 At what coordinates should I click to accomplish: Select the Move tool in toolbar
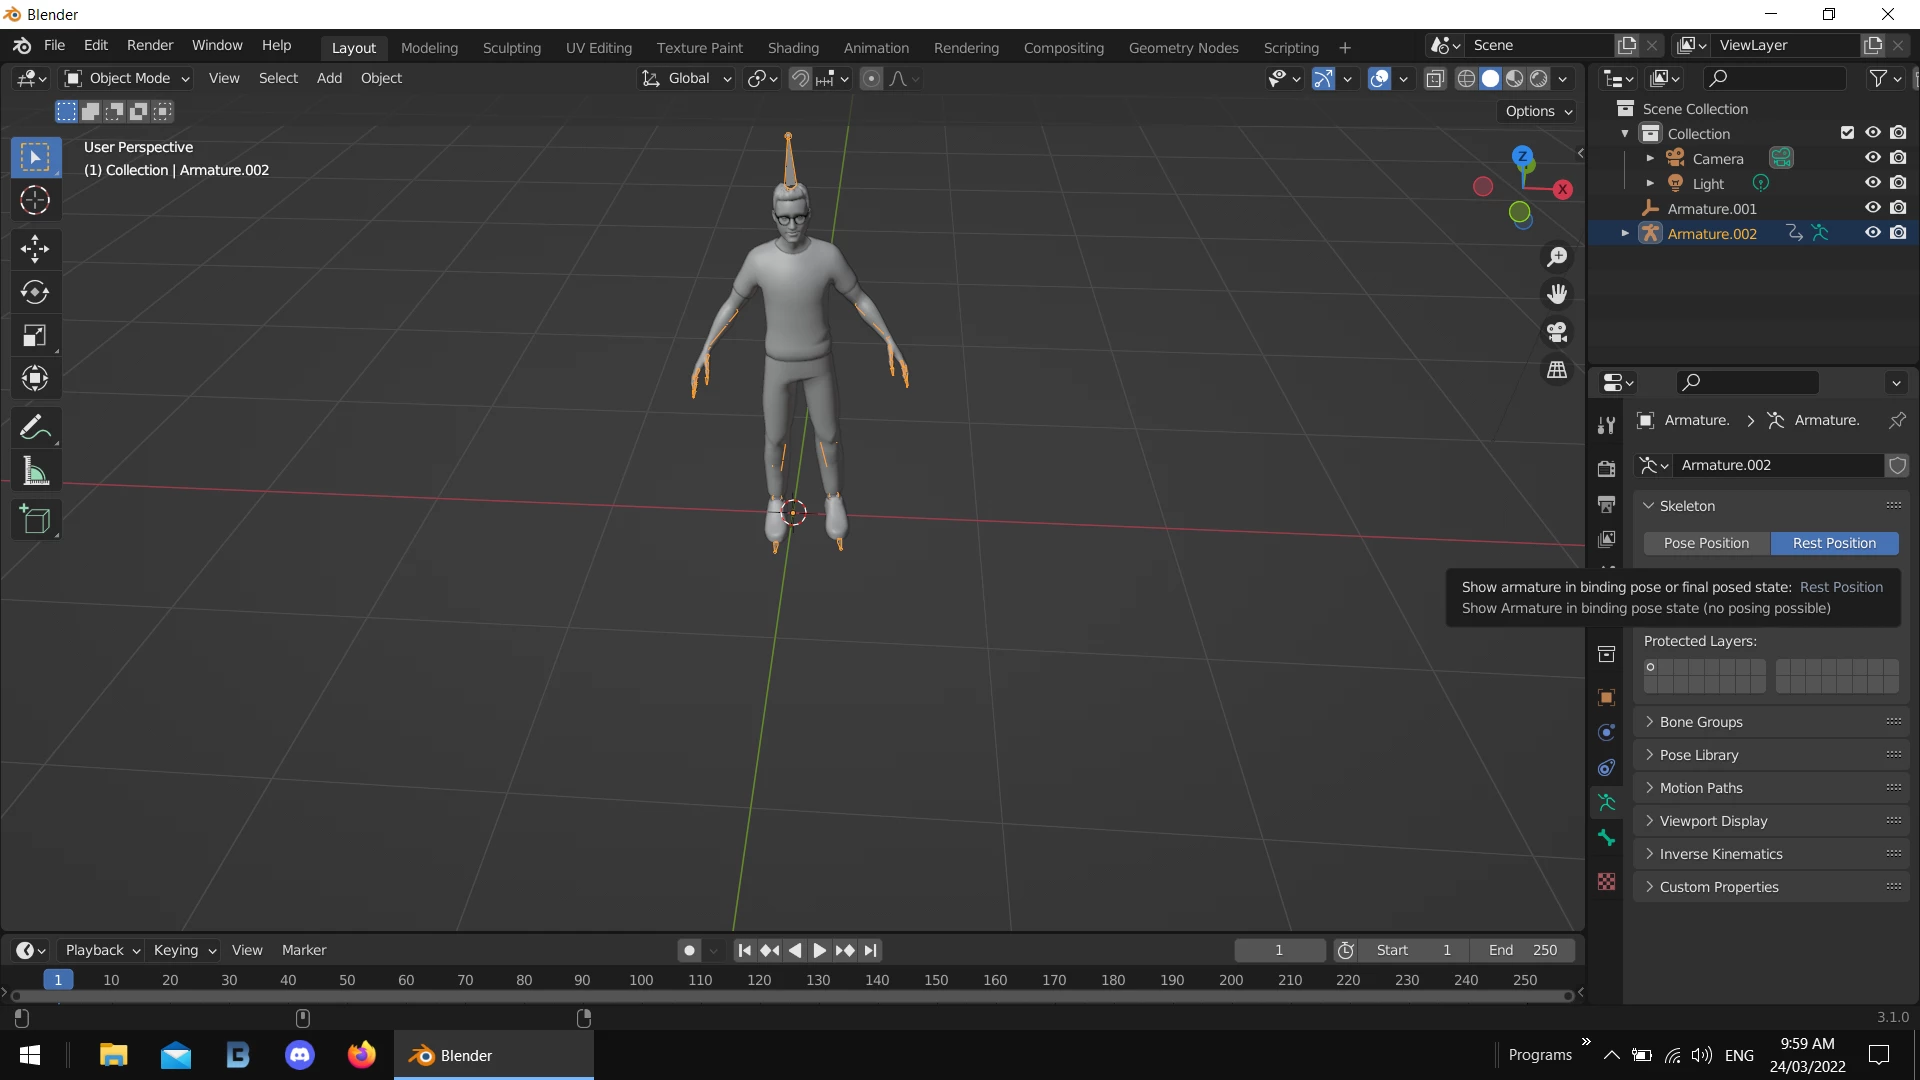35,248
